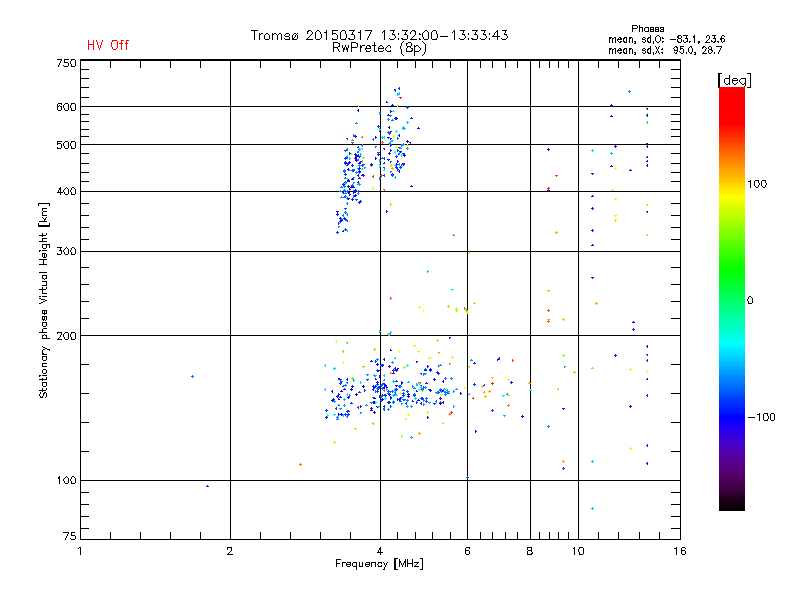Viewport: 800px width, 600px height.
Task: Click the red 'HV Off' status label
Action: pos(108,45)
